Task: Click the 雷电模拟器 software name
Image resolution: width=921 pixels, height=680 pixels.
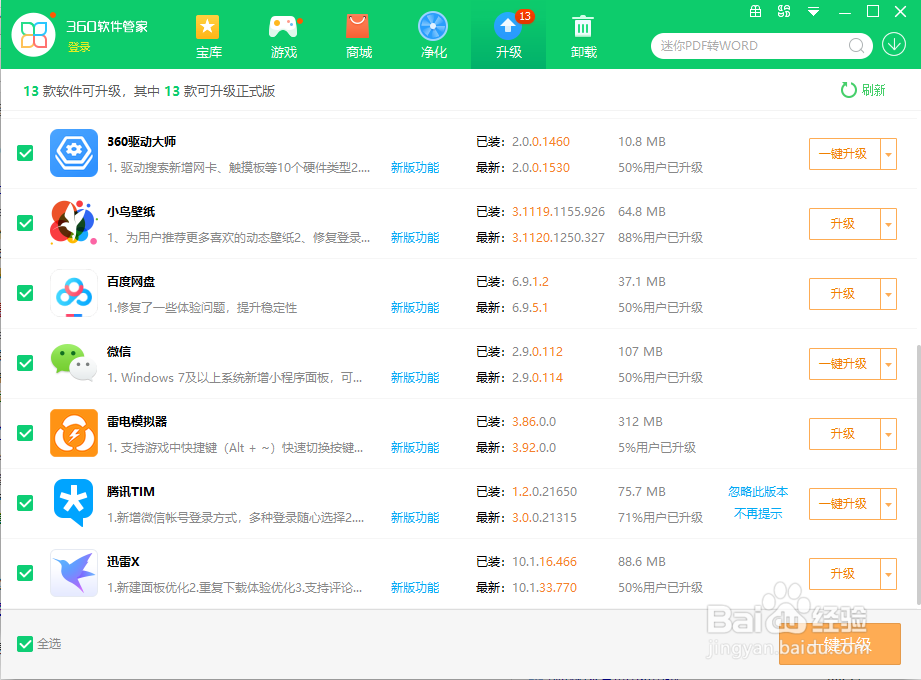Action: point(137,422)
